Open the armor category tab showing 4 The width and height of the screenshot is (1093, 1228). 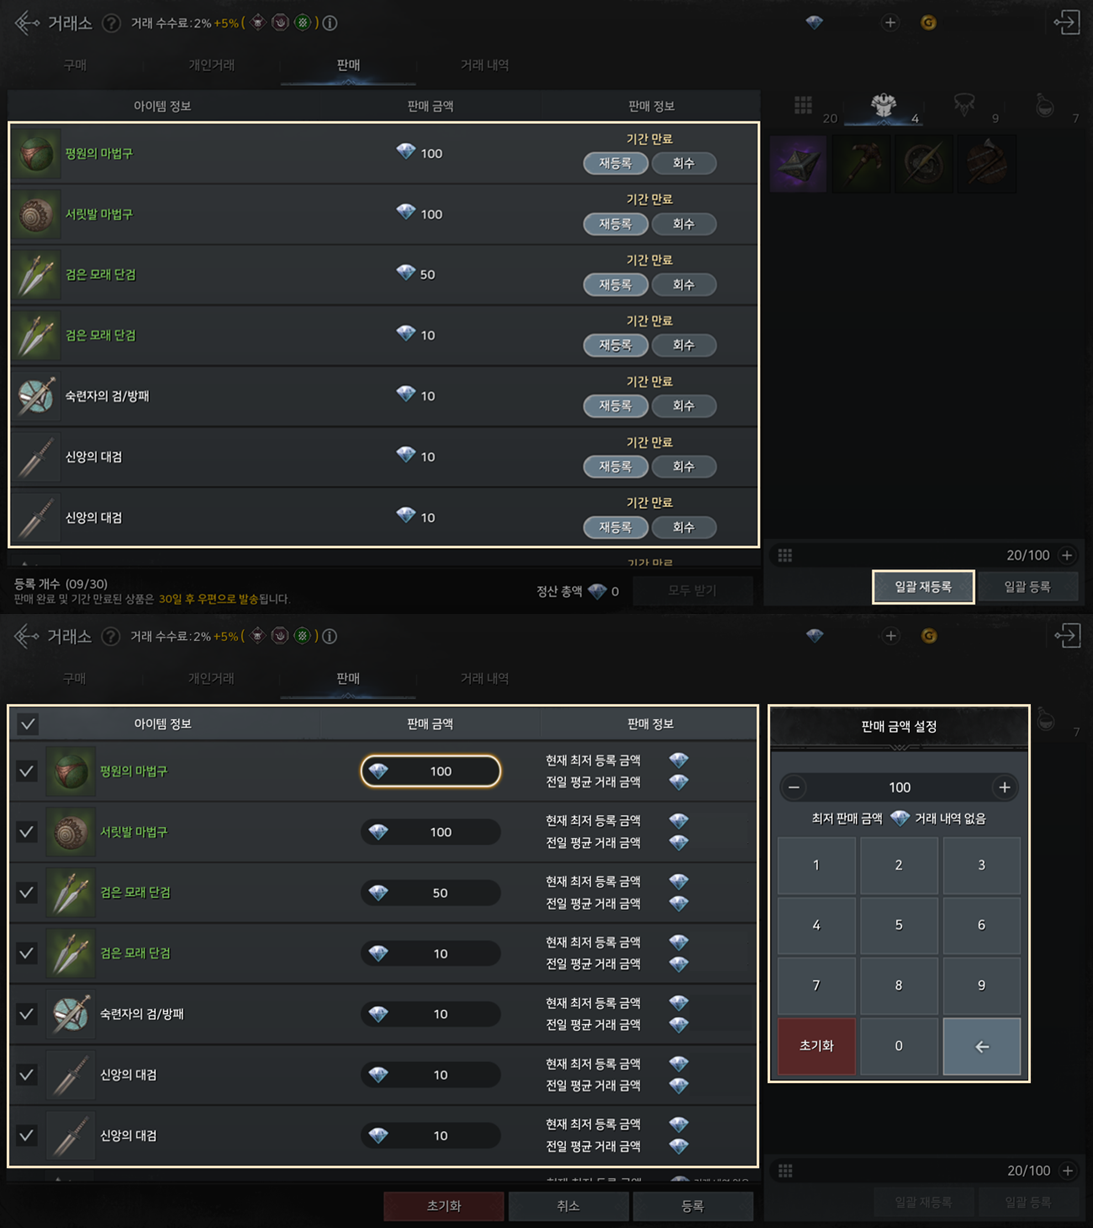(884, 107)
